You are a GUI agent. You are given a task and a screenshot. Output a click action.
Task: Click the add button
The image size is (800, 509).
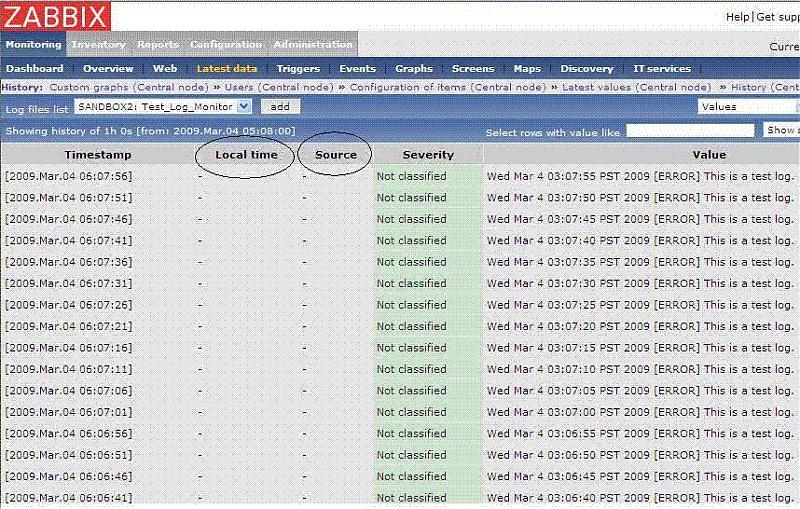[x=280, y=107]
